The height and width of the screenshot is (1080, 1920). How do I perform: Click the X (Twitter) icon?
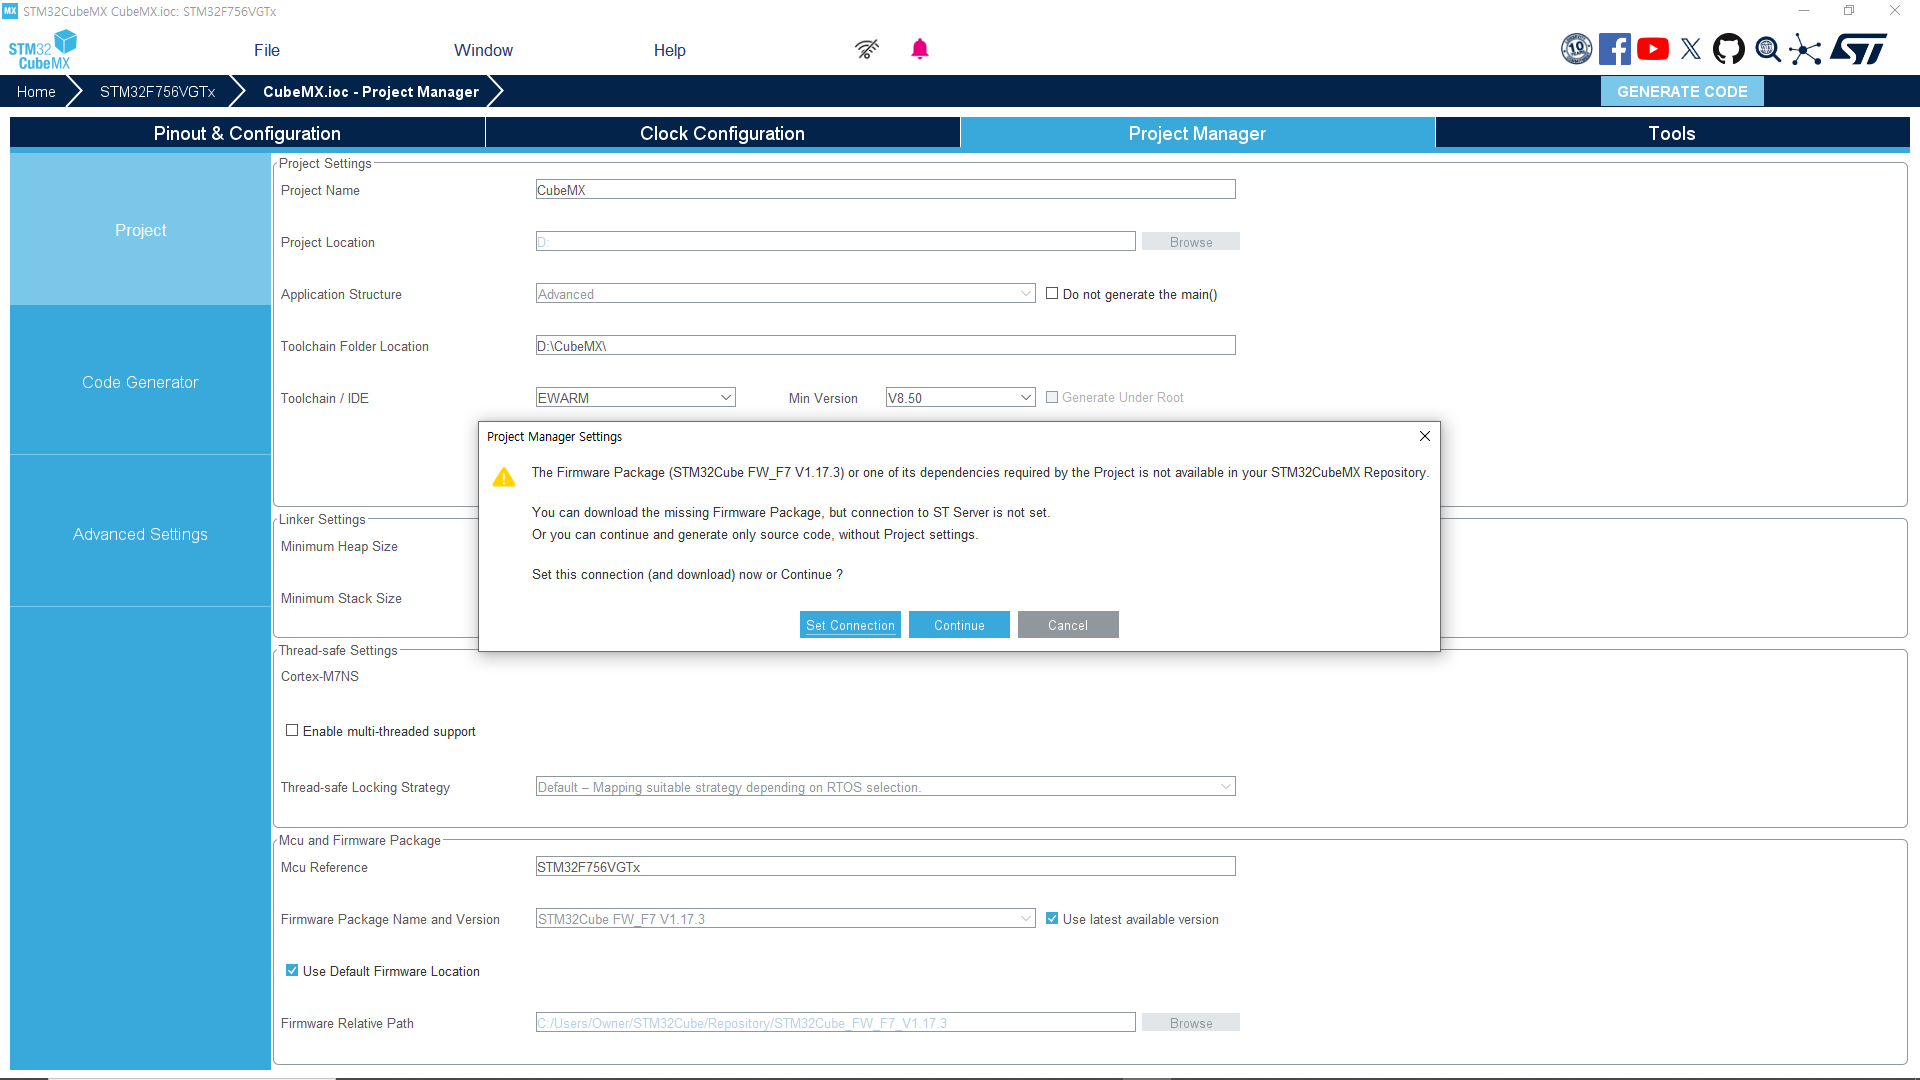1690,48
